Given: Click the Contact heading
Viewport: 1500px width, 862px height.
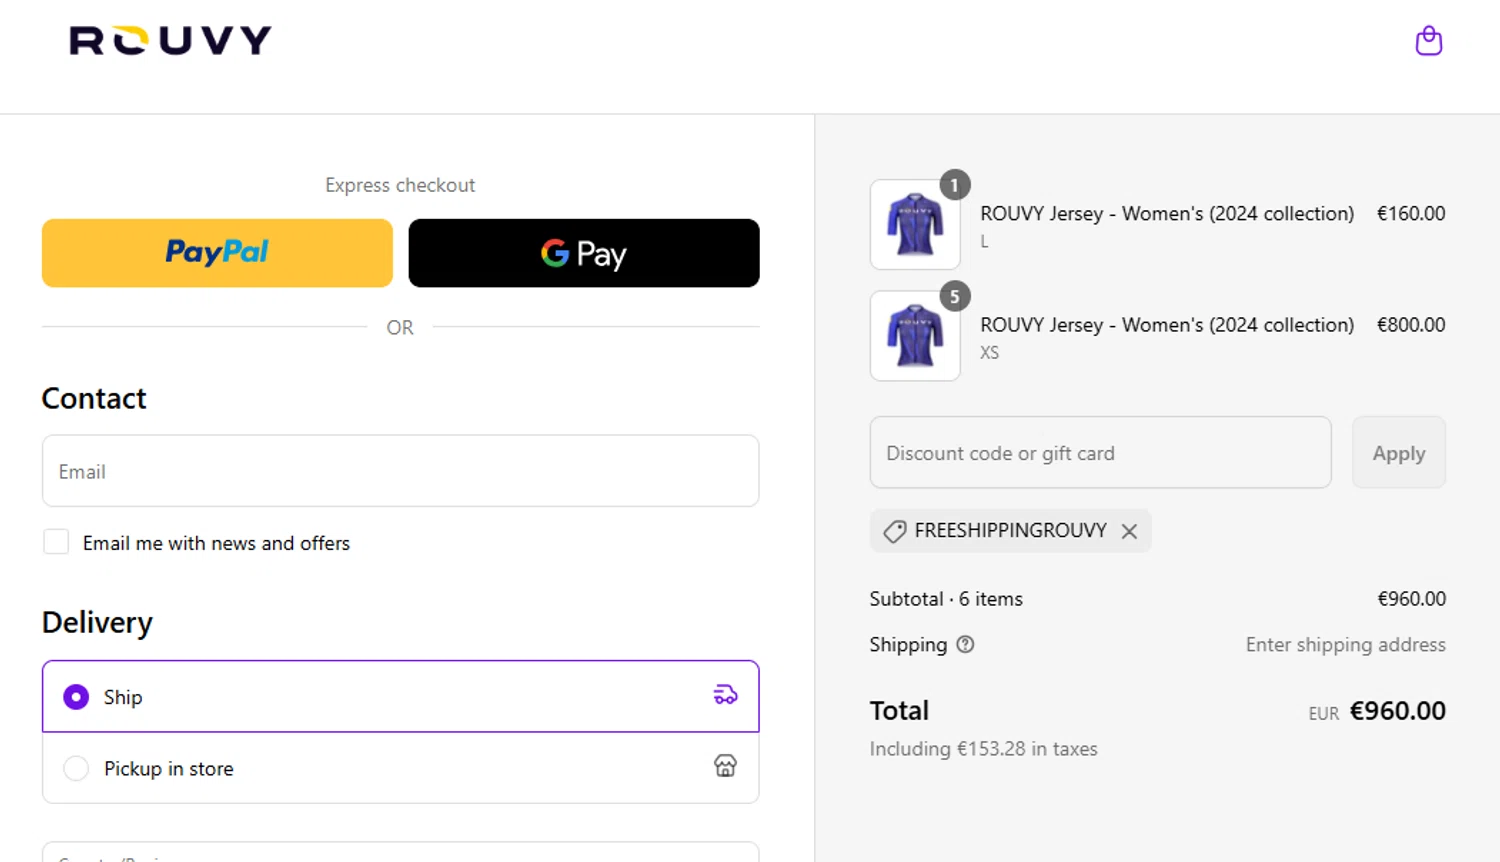Looking at the screenshot, I should [94, 398].
